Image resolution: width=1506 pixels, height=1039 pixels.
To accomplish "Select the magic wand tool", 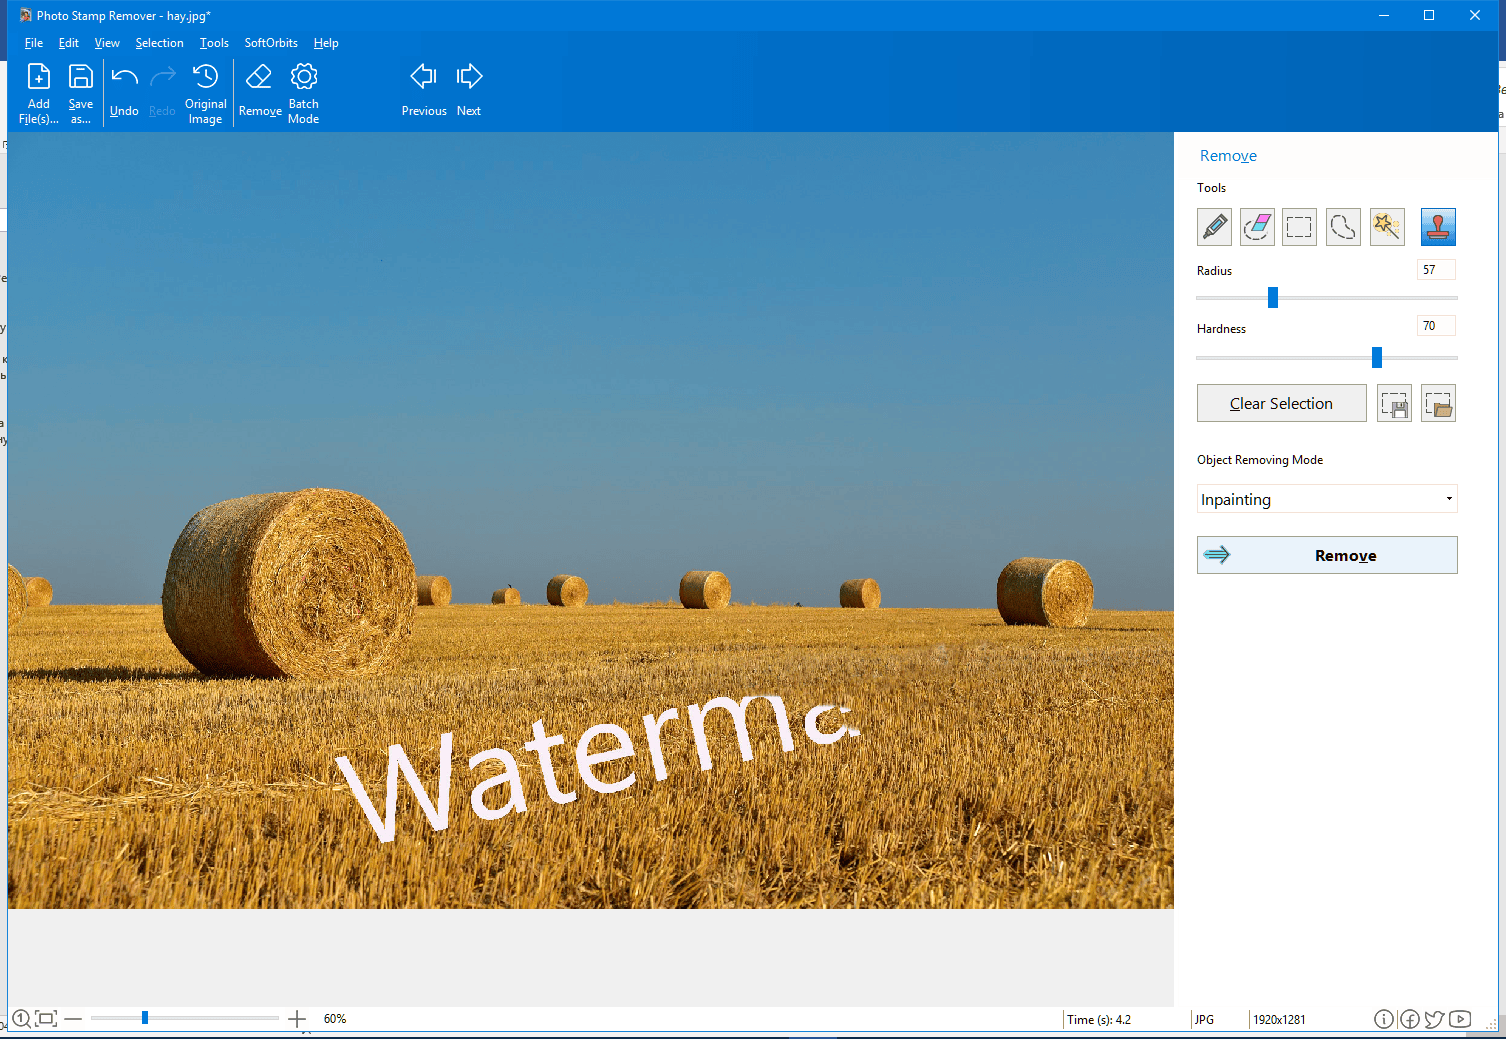I will (1387, 227).
